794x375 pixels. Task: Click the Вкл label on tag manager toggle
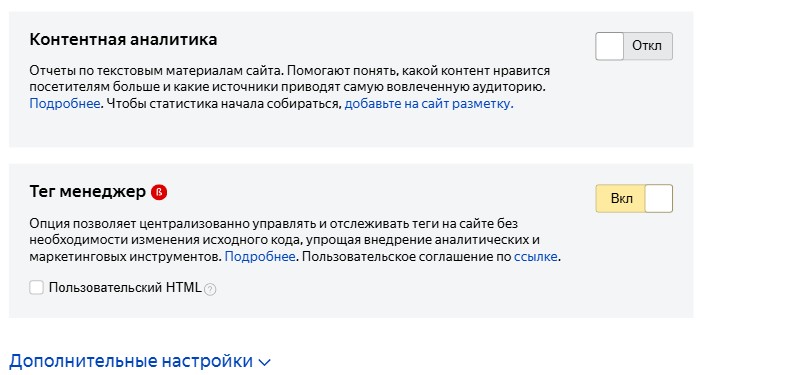pos(621,198)
